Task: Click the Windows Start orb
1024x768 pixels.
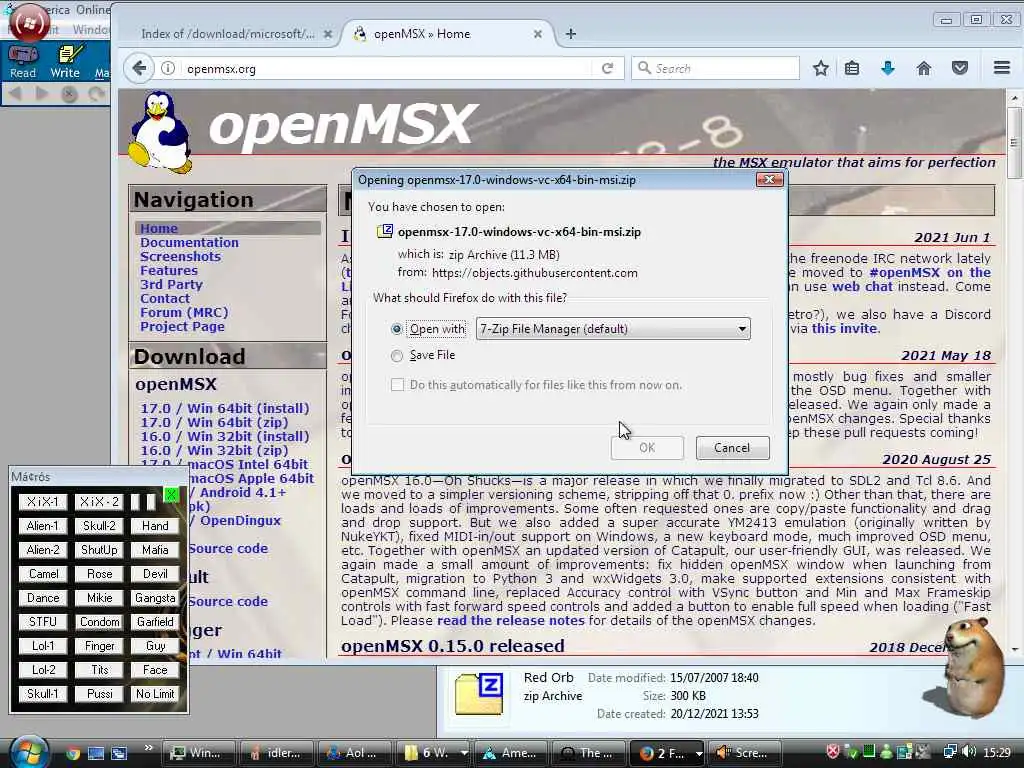Action: 27,752
